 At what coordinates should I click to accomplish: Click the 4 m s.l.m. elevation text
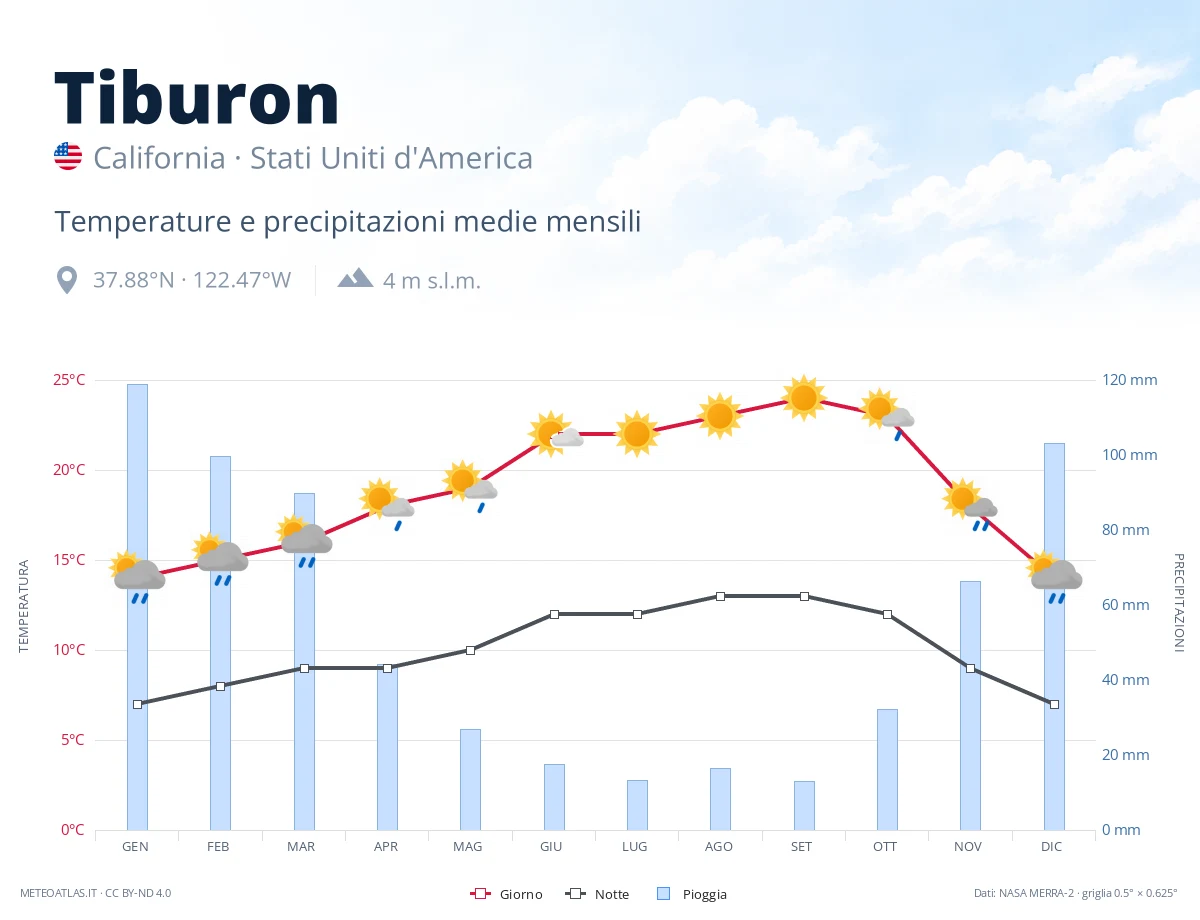click(x=432, y=280)
